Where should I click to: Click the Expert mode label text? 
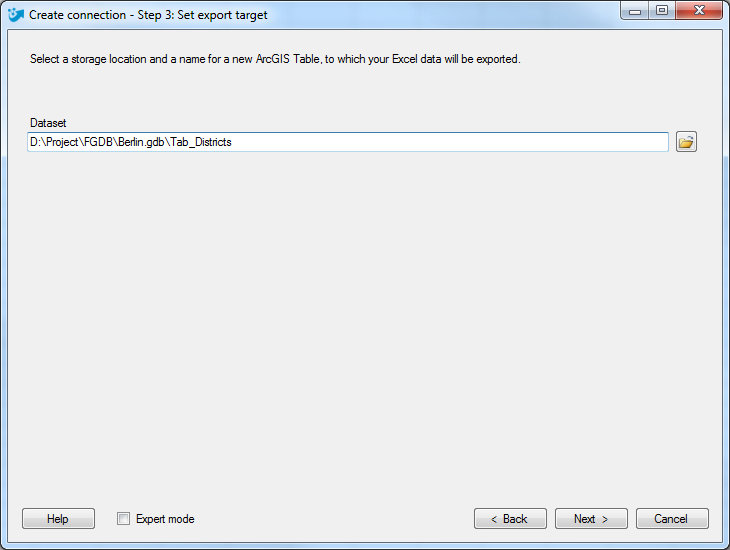(x=165, y=519)
